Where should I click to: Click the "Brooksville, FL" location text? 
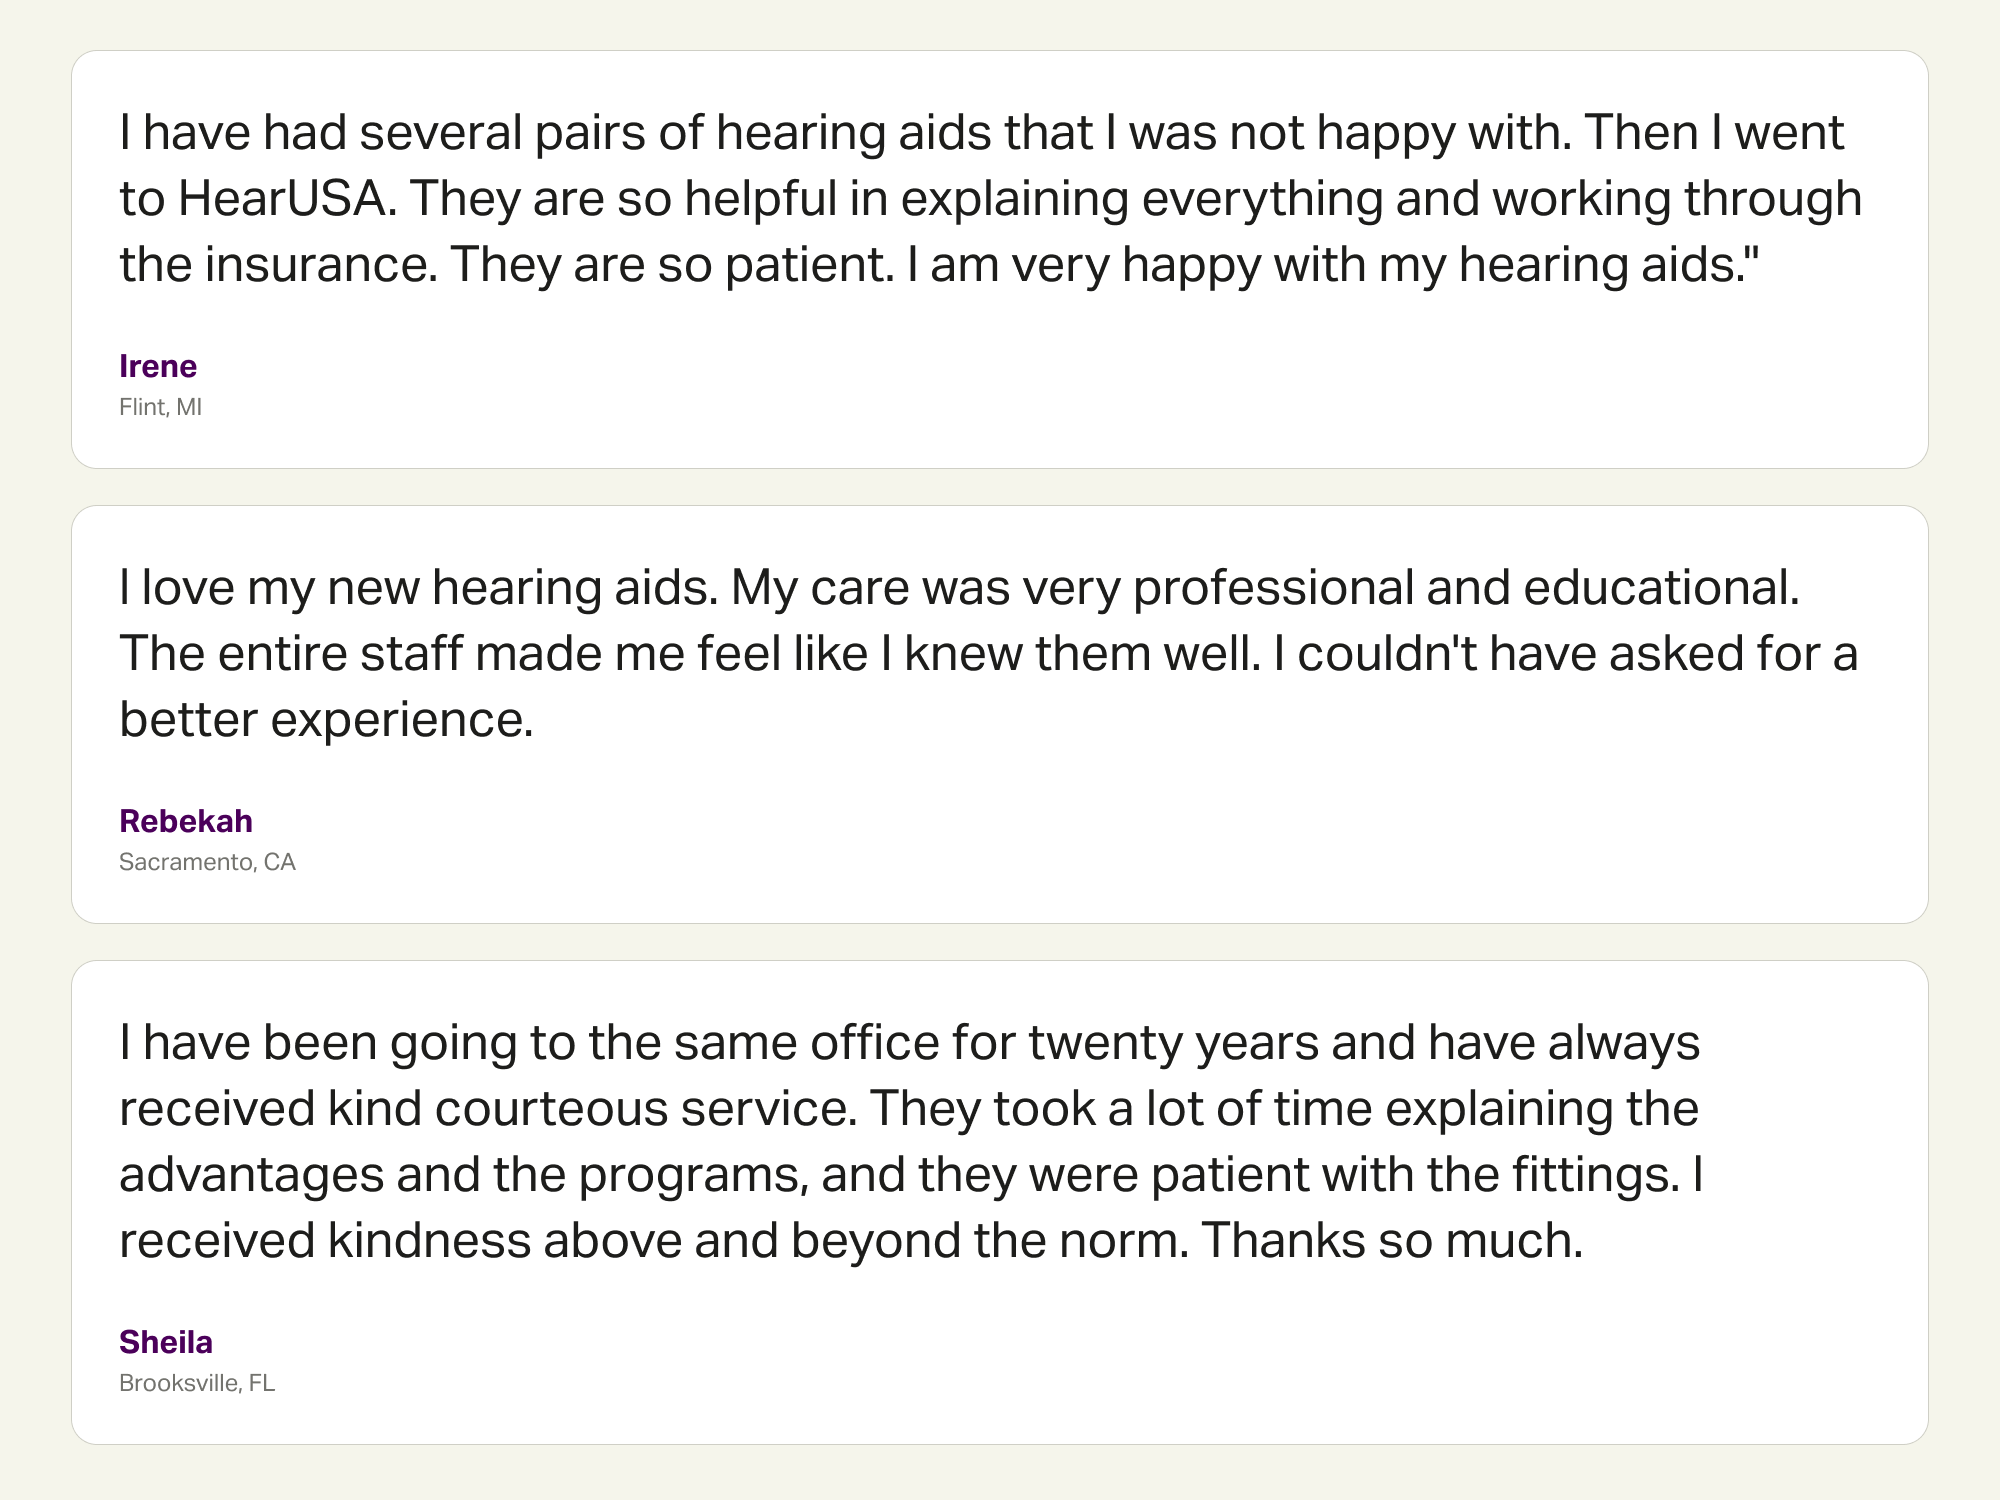197,1383
